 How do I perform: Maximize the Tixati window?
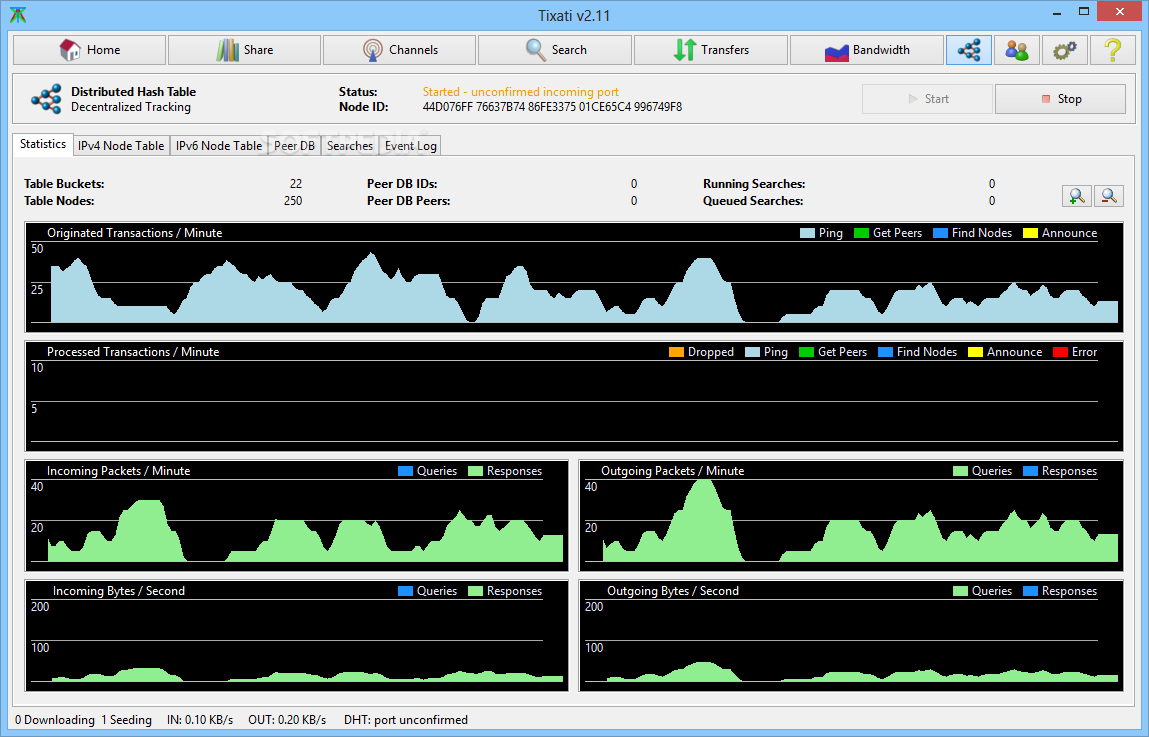coord(1084,12)
